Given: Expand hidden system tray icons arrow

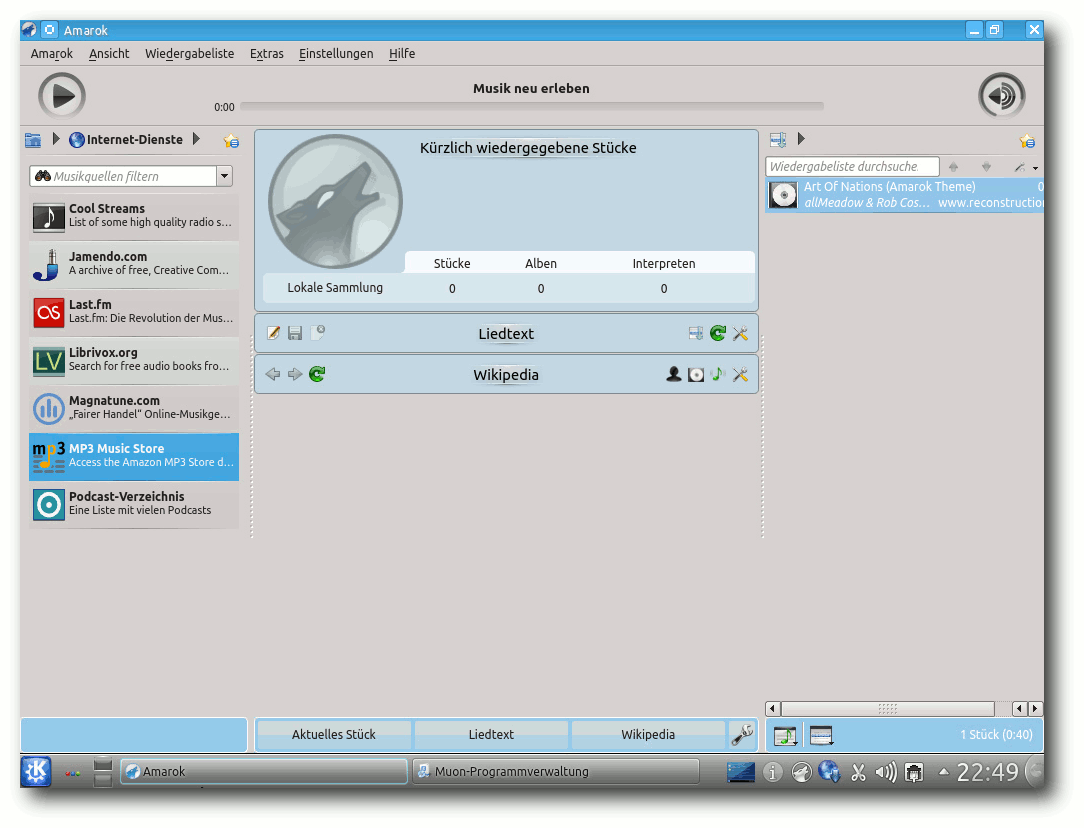Looking at the screenshot, I should (x=943, y=771).
